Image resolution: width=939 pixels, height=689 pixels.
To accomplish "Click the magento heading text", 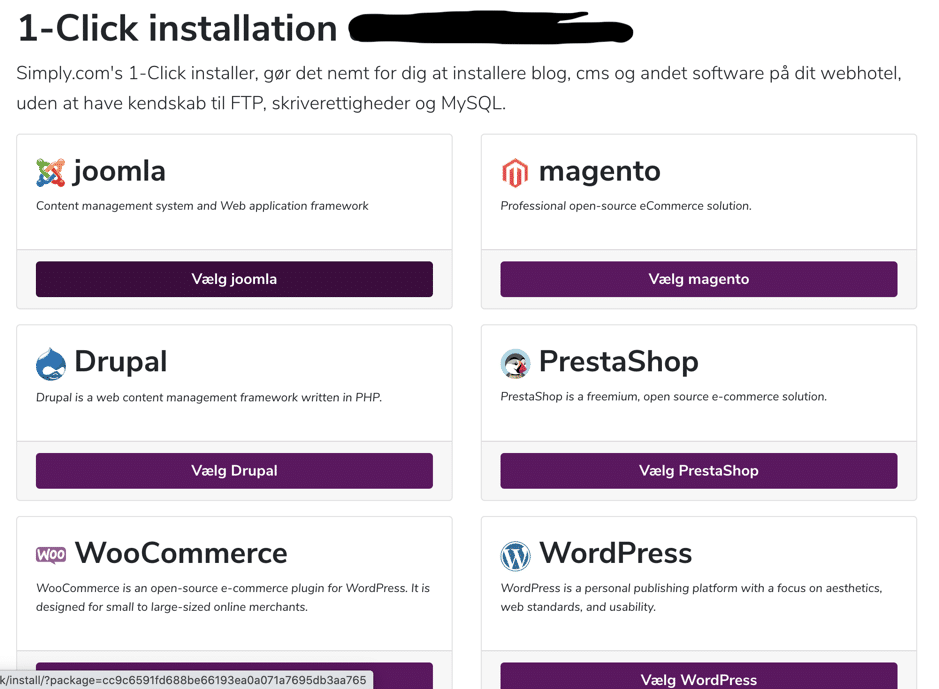I will [x=599, y=172].
